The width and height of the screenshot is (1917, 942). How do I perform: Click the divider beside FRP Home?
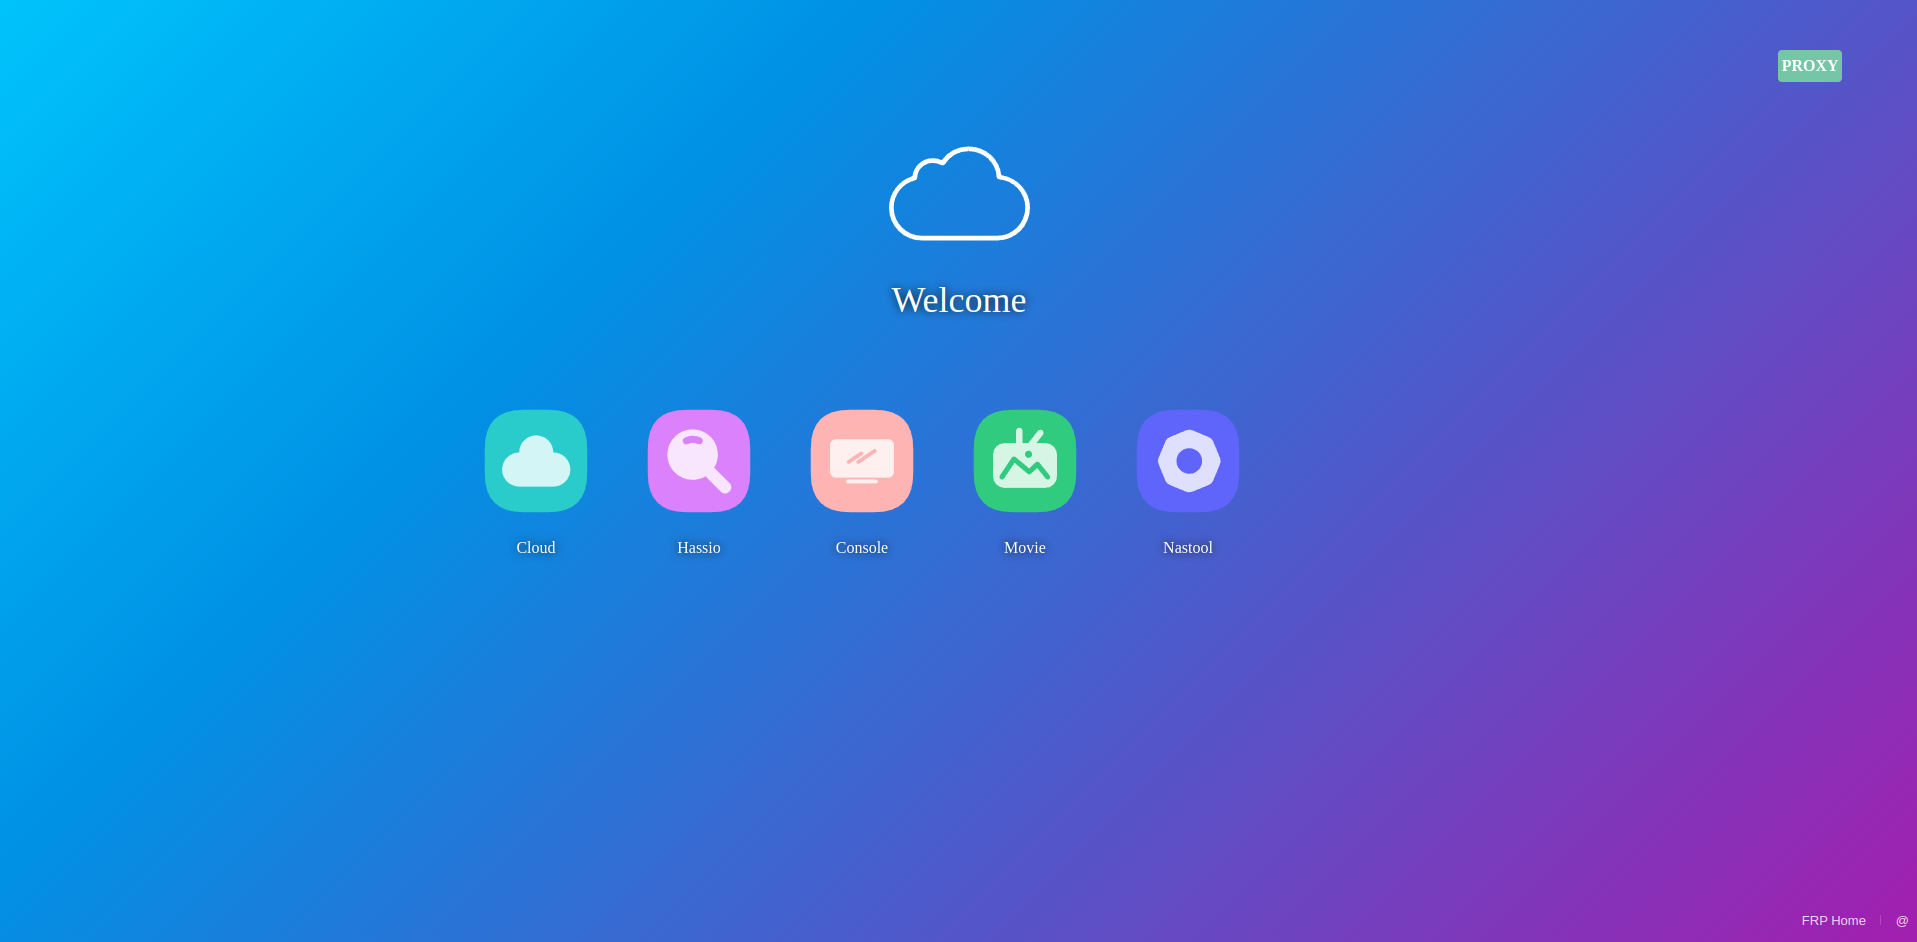click(x=1880, y=921)
